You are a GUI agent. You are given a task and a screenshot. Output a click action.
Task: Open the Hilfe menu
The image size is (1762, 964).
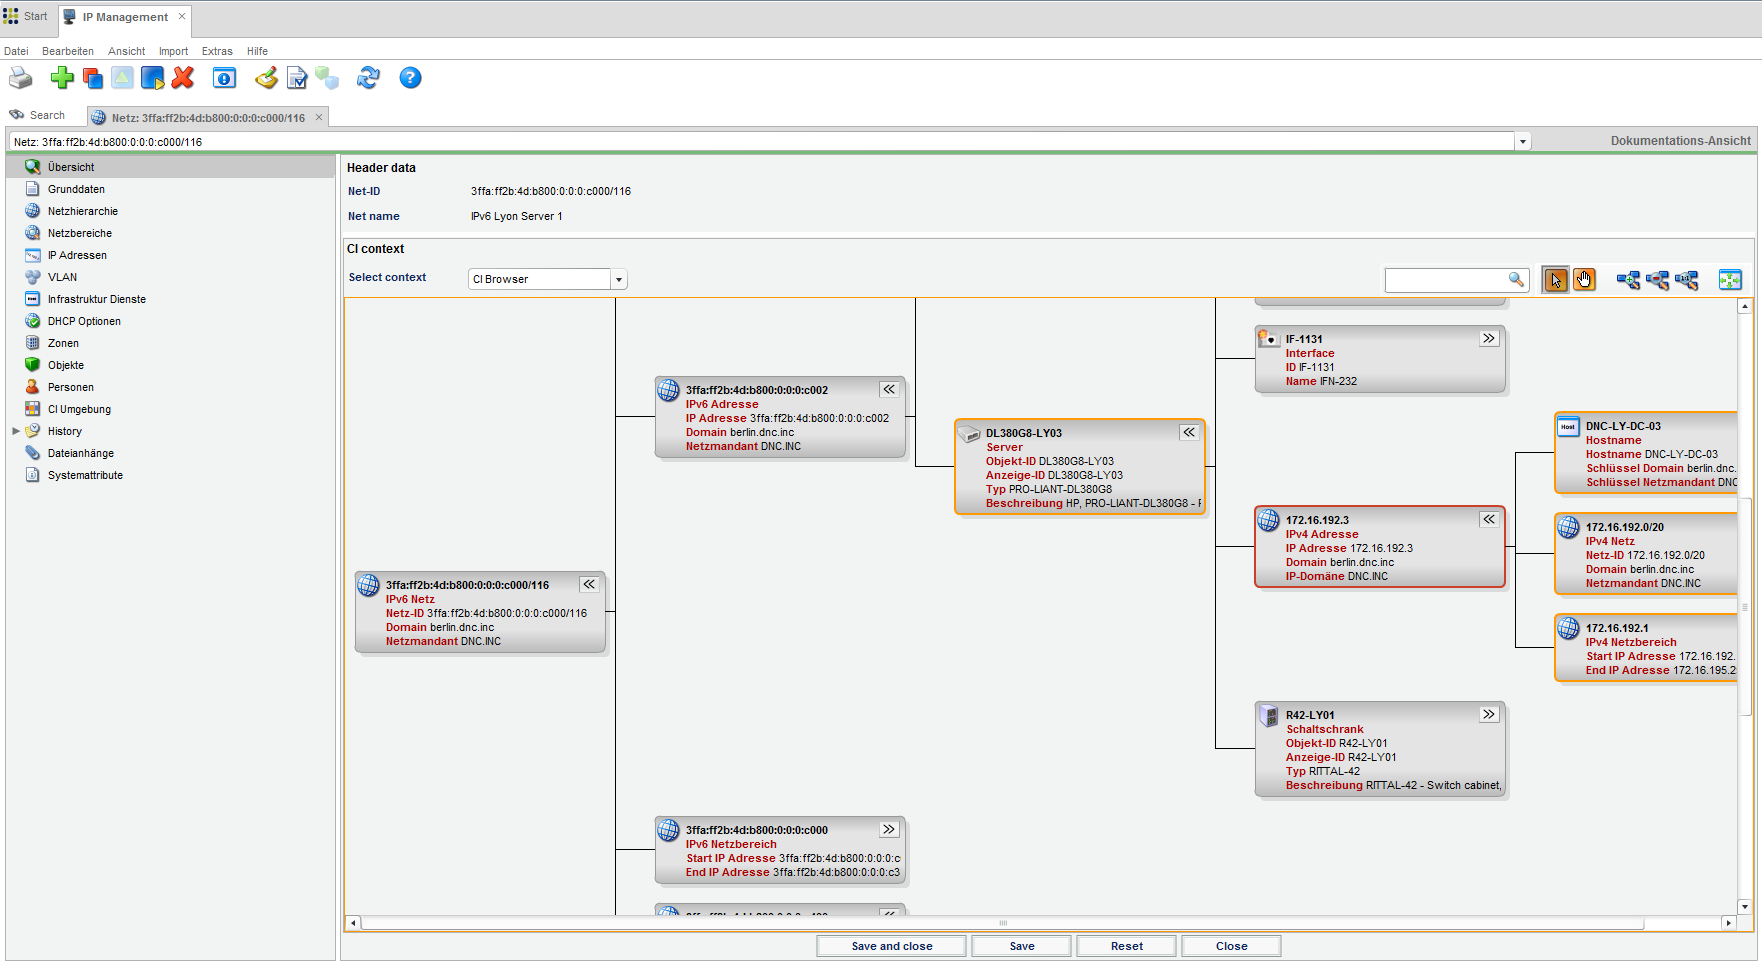257,51
